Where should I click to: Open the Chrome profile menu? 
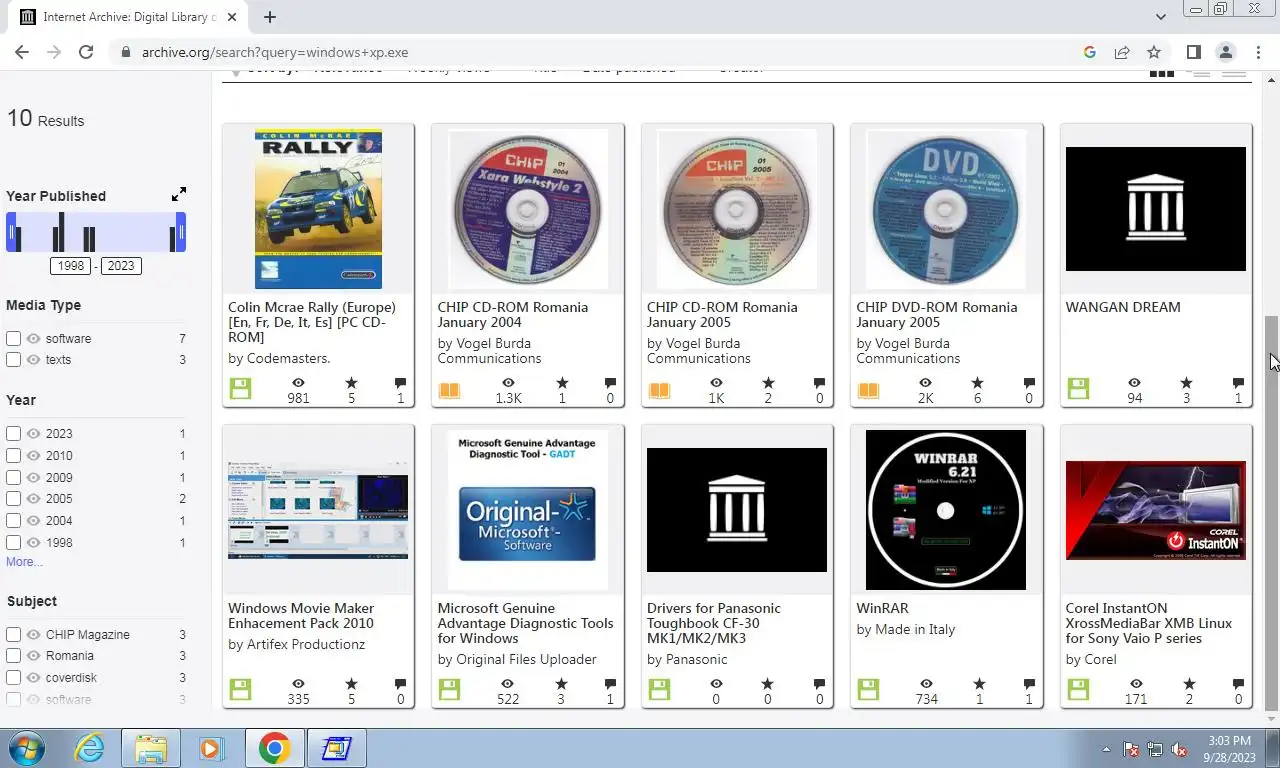click(x=1225, y=52)
